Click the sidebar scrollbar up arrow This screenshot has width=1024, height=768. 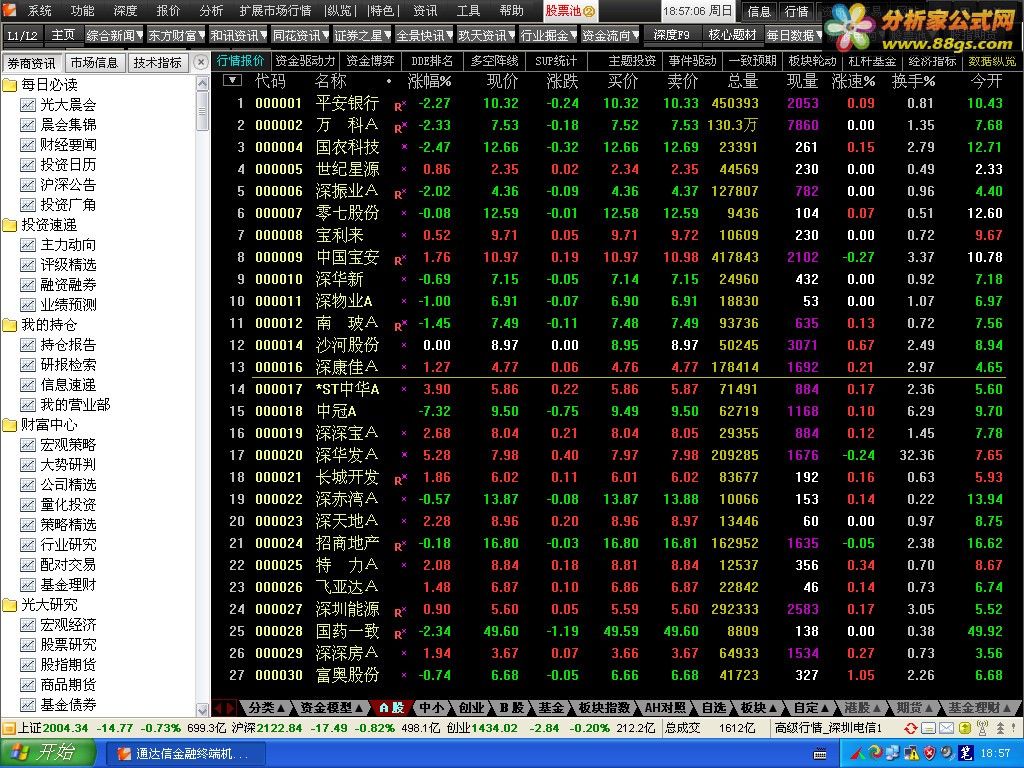click(202, 82)
